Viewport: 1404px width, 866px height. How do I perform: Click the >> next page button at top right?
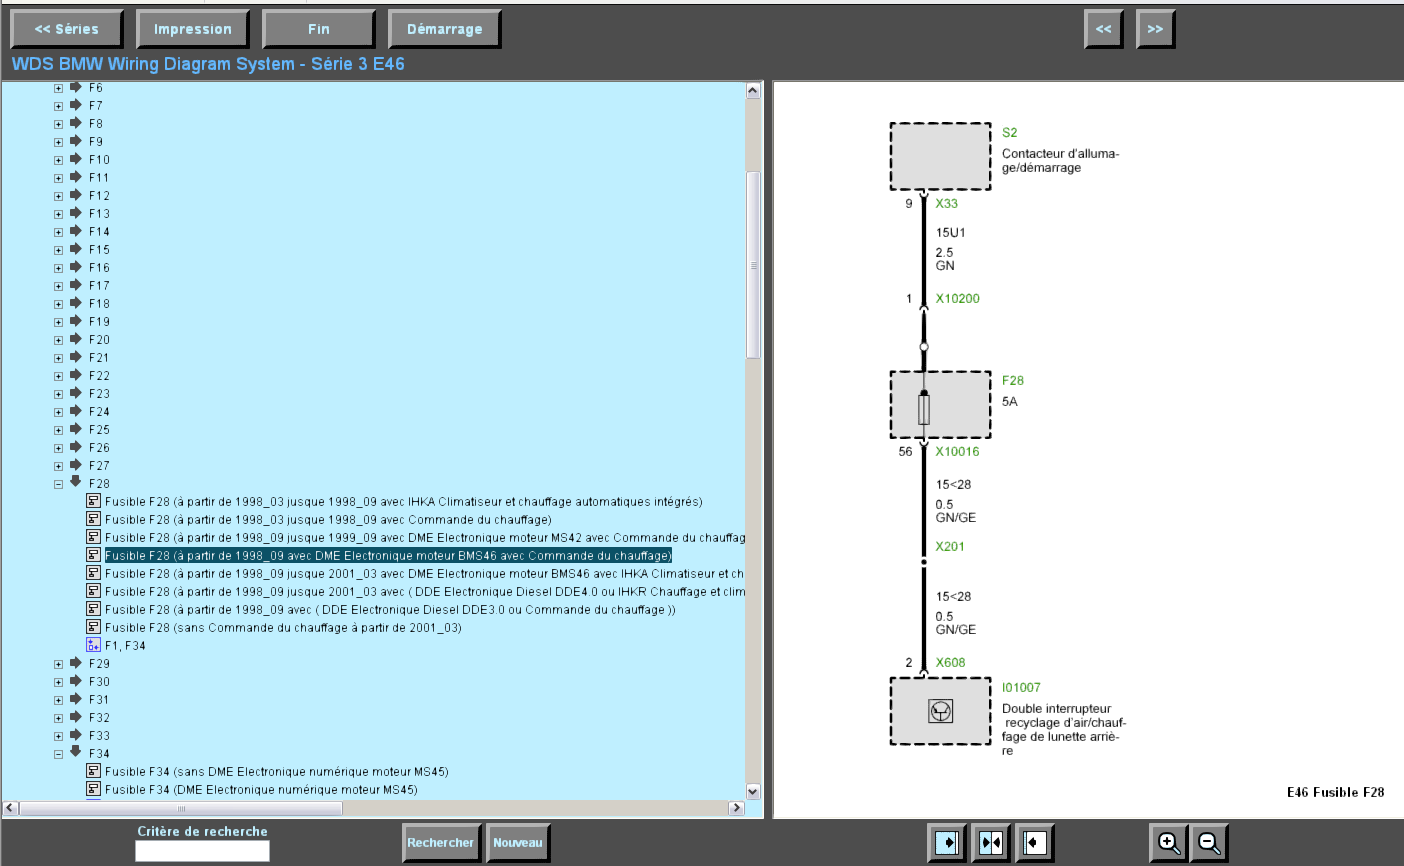[x=1156, y=29]
